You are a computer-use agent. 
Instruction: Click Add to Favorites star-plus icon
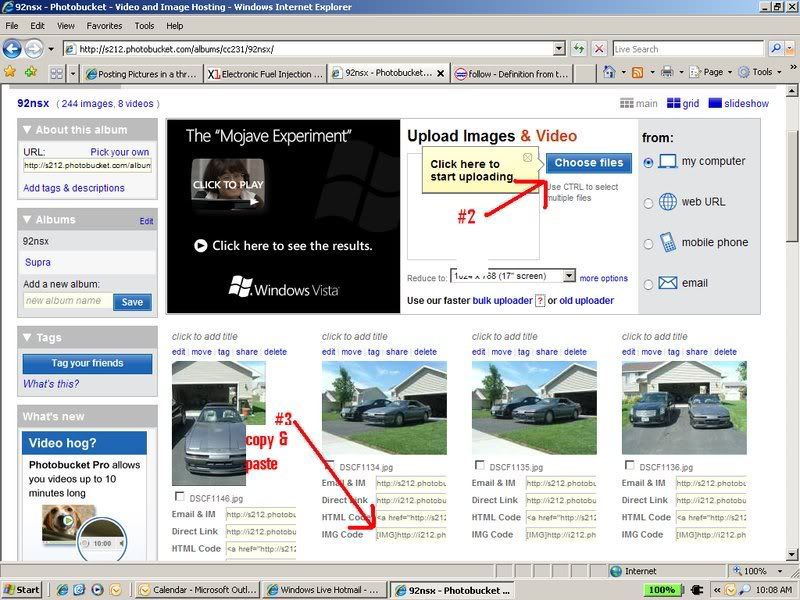tap(31, 72)
